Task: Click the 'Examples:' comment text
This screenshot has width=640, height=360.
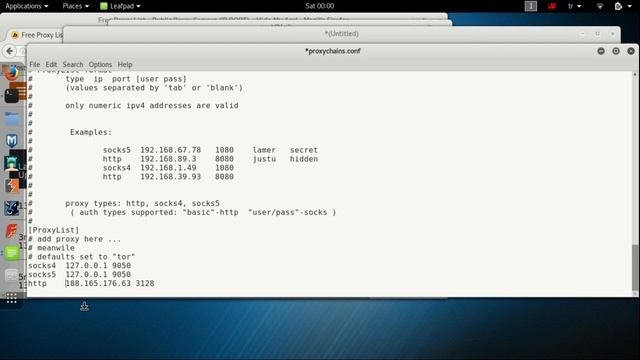Action: point(91,132)
